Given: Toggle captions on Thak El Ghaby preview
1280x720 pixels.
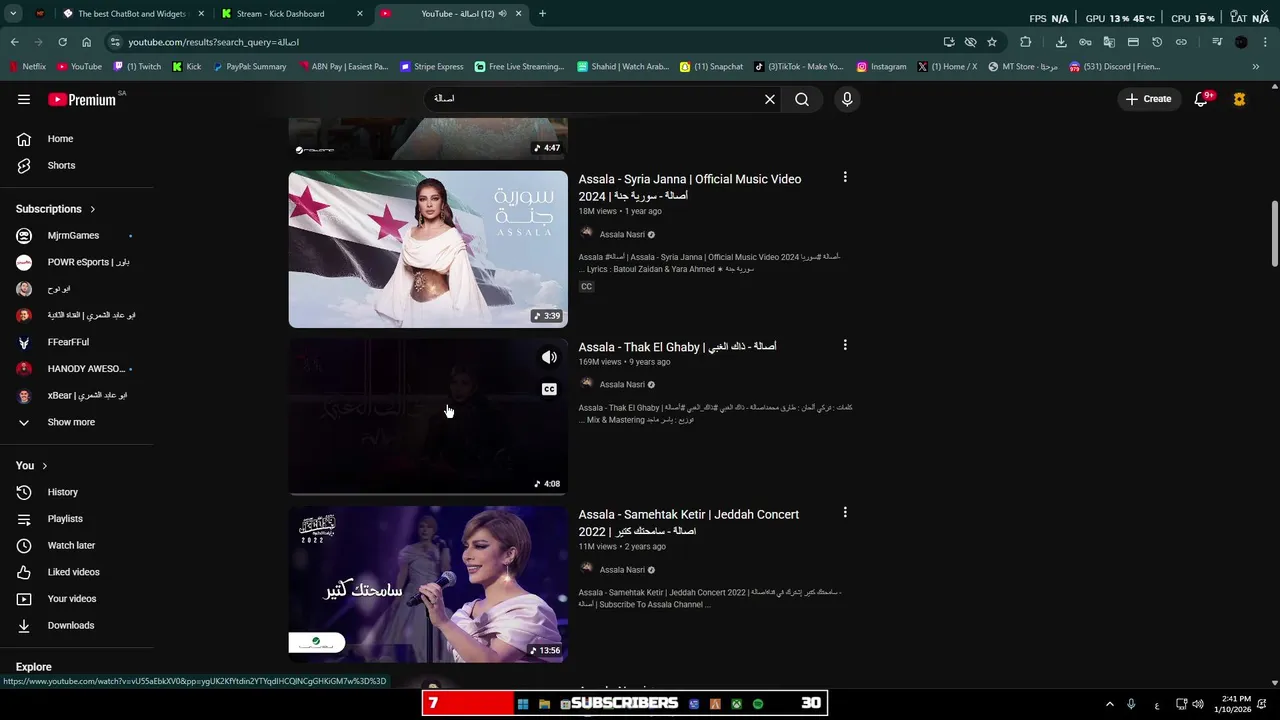Looking at the screenshot, I should coord(549,389).
